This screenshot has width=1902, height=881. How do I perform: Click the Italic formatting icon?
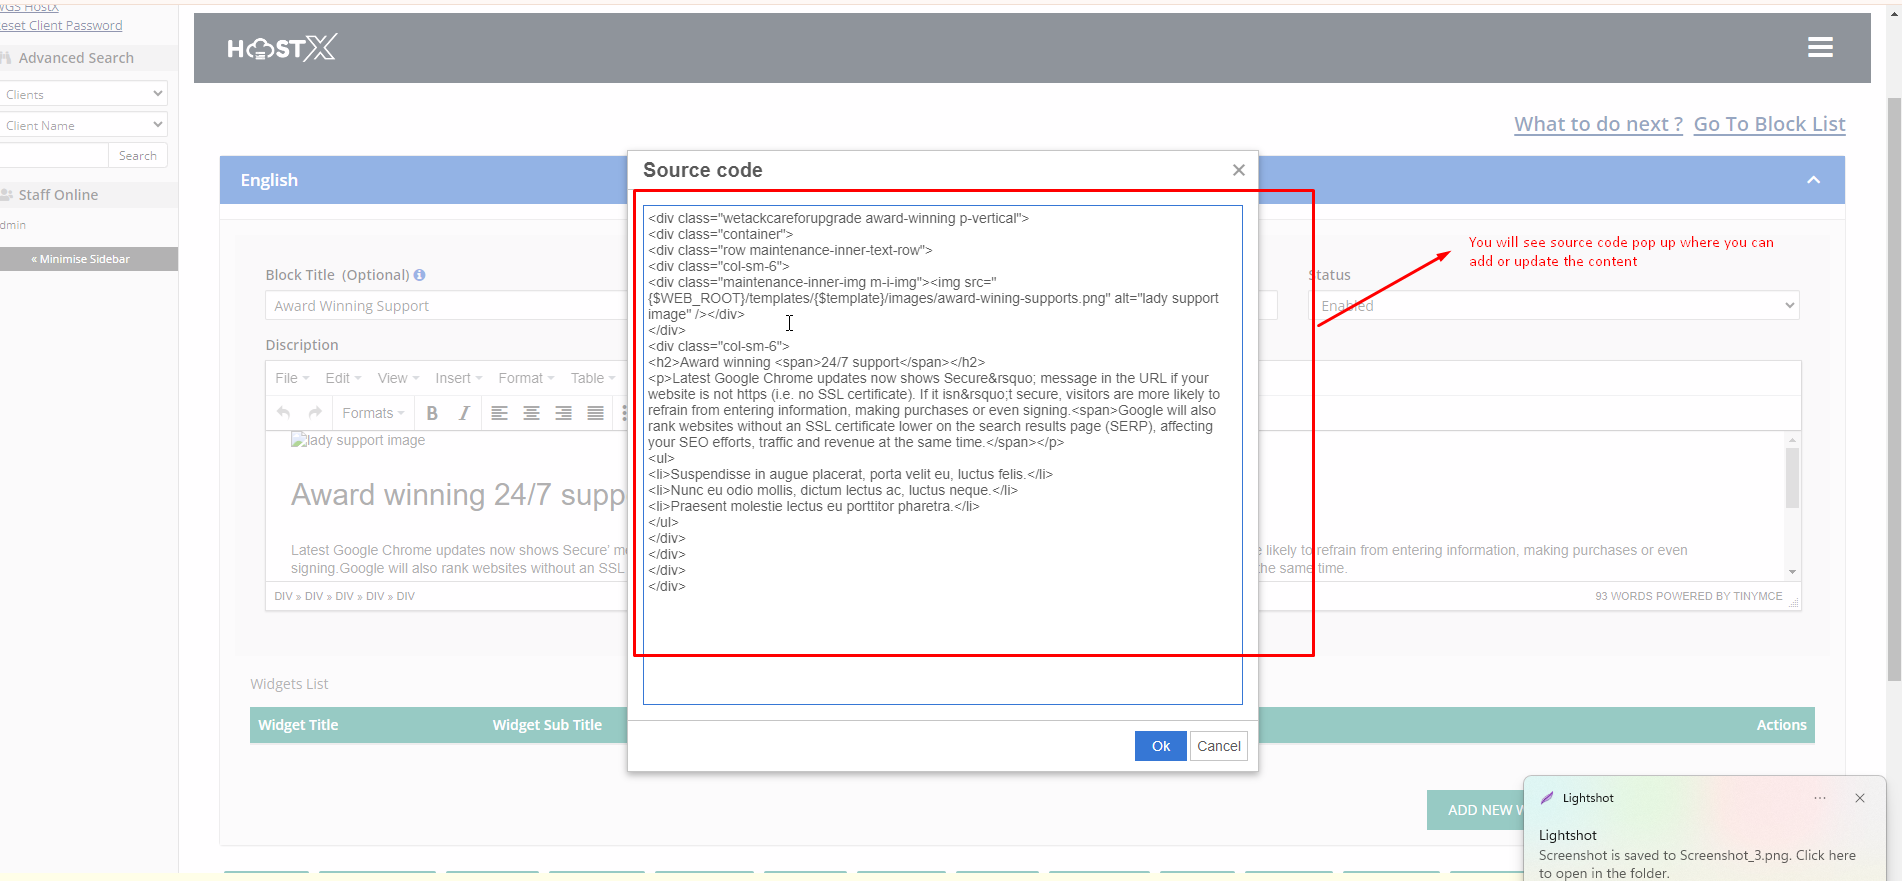point(464,413)
